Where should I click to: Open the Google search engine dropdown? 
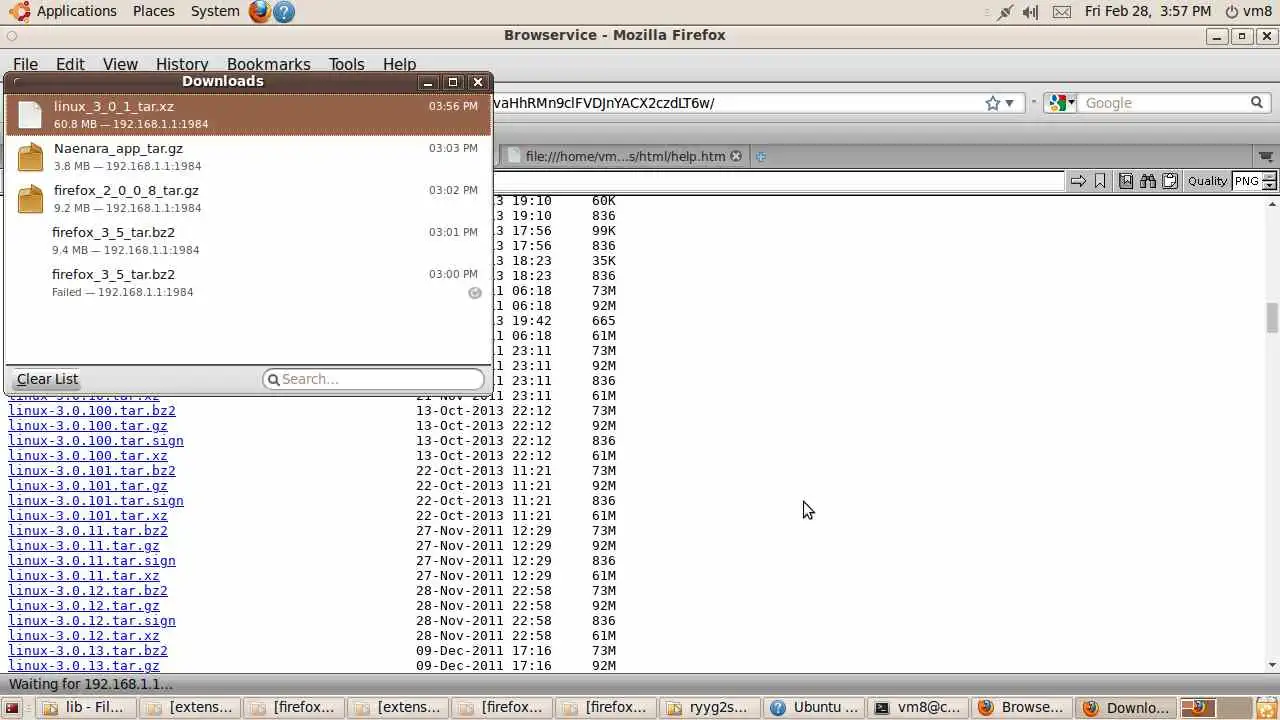click(x=1061, y=103)
